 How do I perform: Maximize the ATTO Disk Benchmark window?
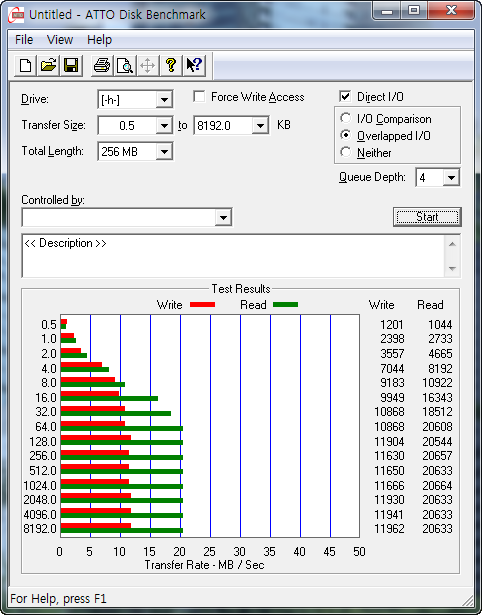[x=414, y=11]
